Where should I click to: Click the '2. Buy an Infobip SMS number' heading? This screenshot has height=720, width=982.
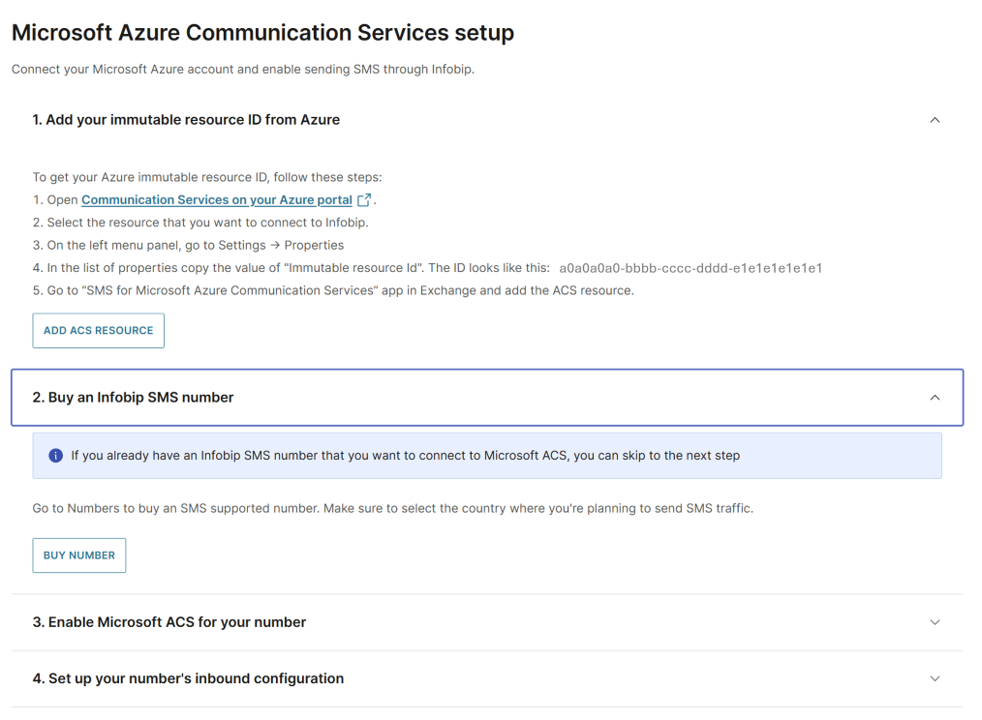click(133, 398)
